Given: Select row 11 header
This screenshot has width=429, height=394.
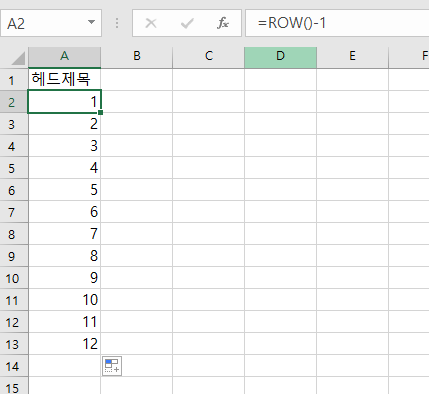Looking at the screenshot, I should coord(14,300).
